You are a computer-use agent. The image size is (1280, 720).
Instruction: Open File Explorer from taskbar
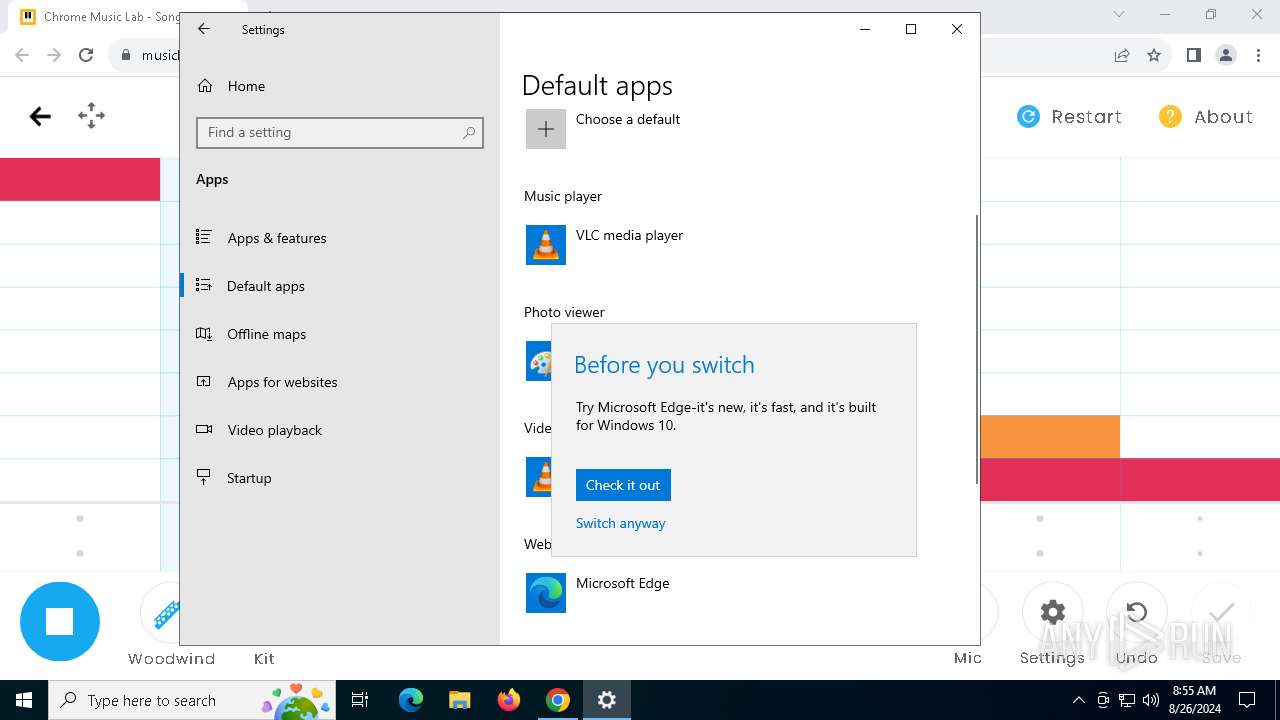pyautogui.click(x=459, y=700)
